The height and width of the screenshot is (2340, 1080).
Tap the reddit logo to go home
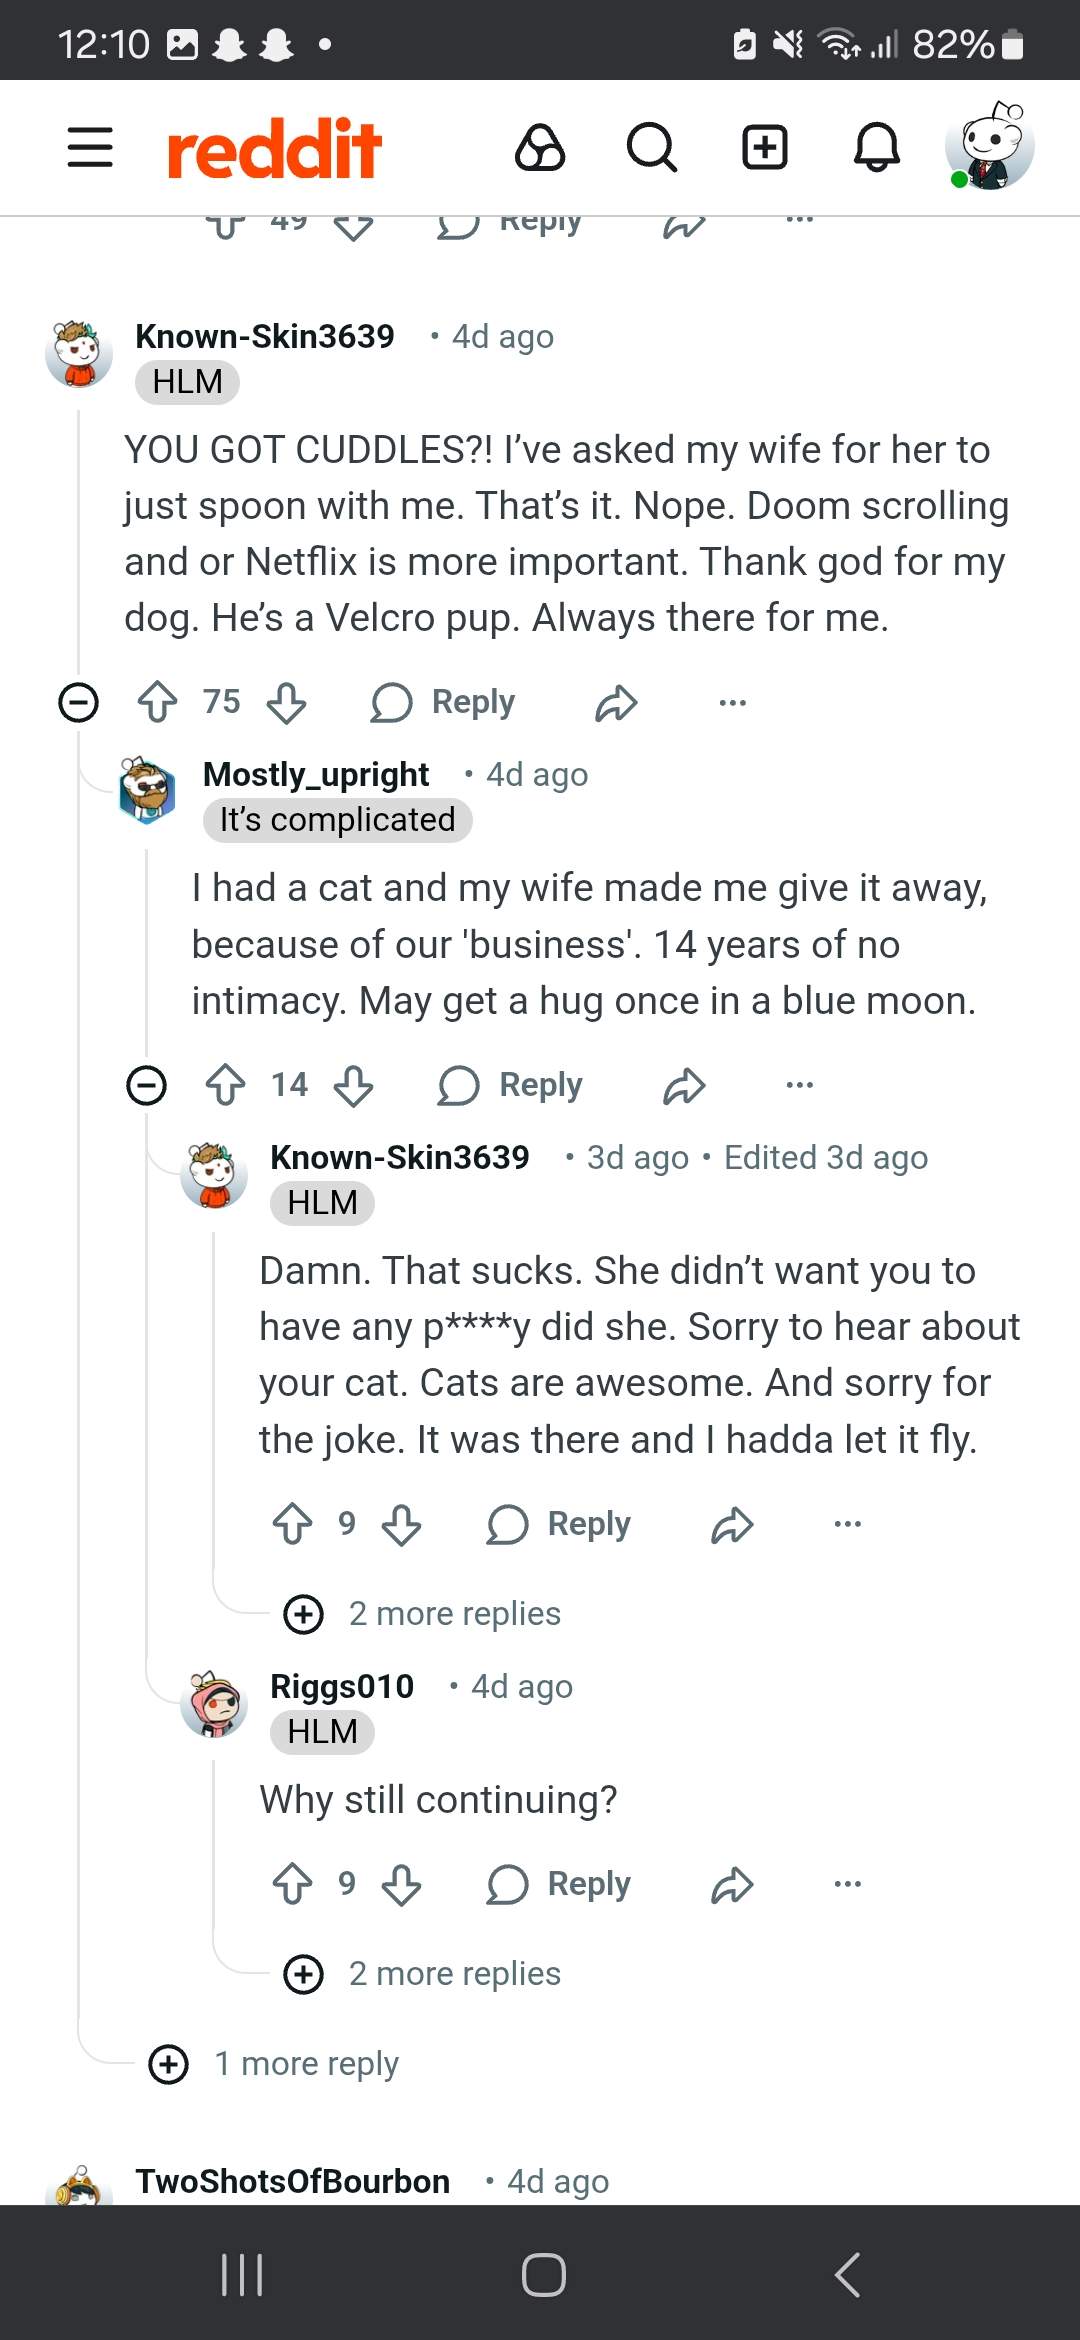pyautogui.click(x=274, y=147)
